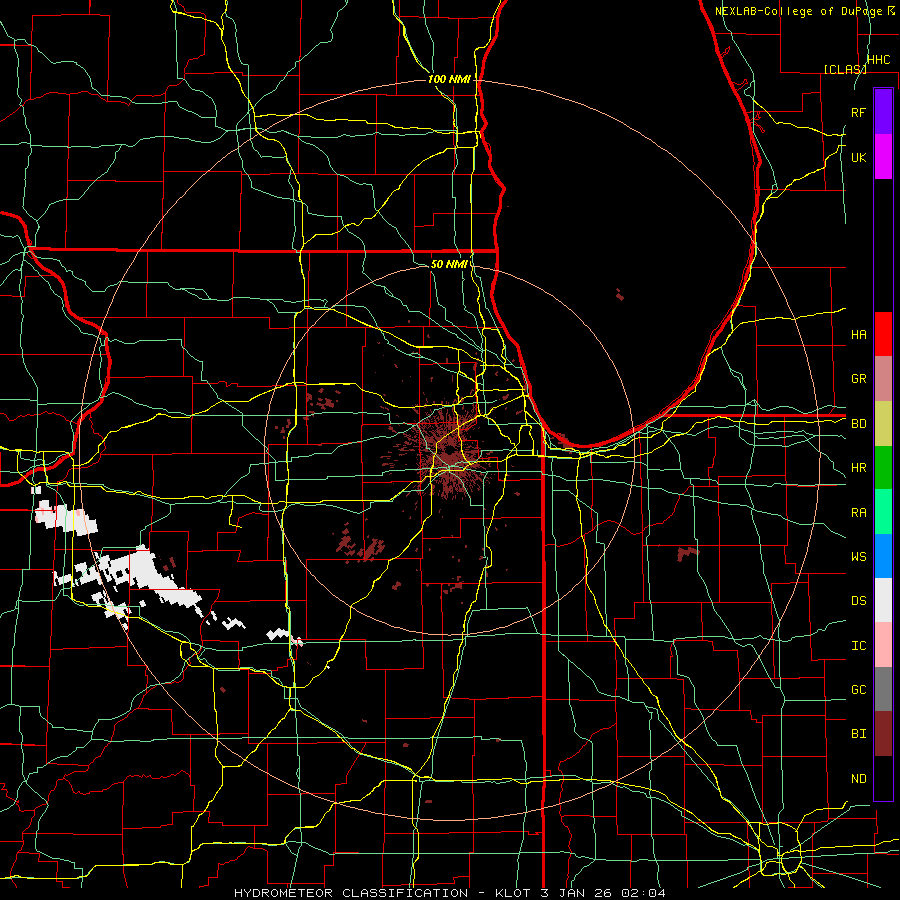The height and width of the screenshot is (900, 900).
Task: Click the WS legend label
Action: coord(859,557)
